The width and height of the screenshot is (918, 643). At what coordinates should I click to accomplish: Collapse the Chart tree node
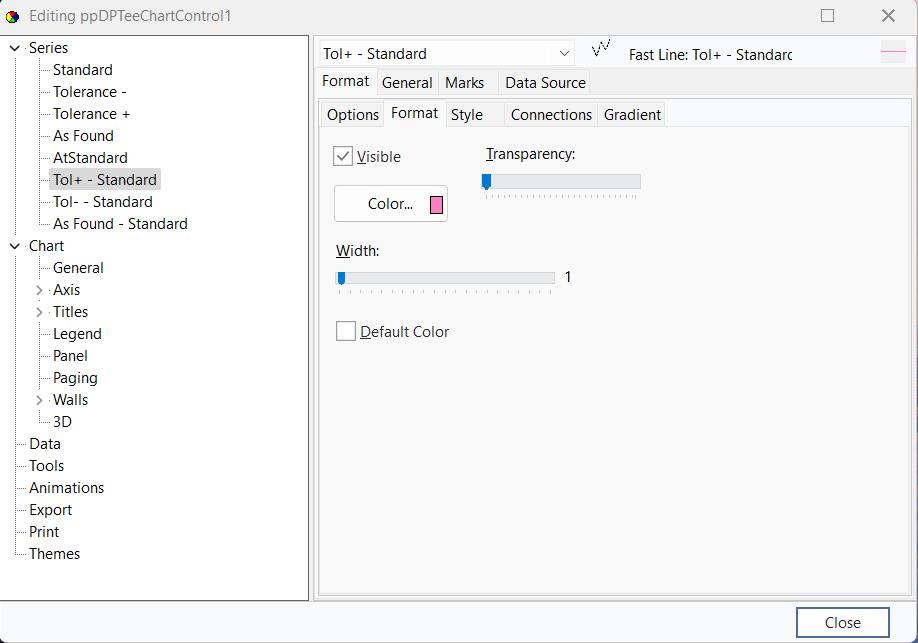[15, 246]
